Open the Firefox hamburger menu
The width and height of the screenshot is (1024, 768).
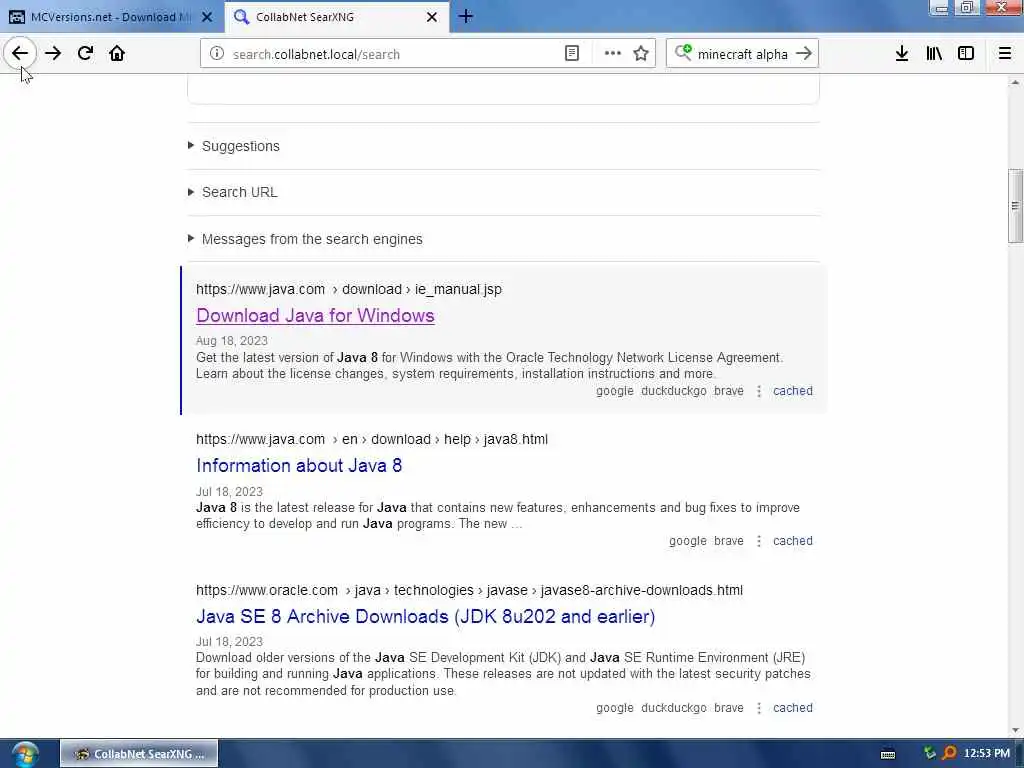1005,54
